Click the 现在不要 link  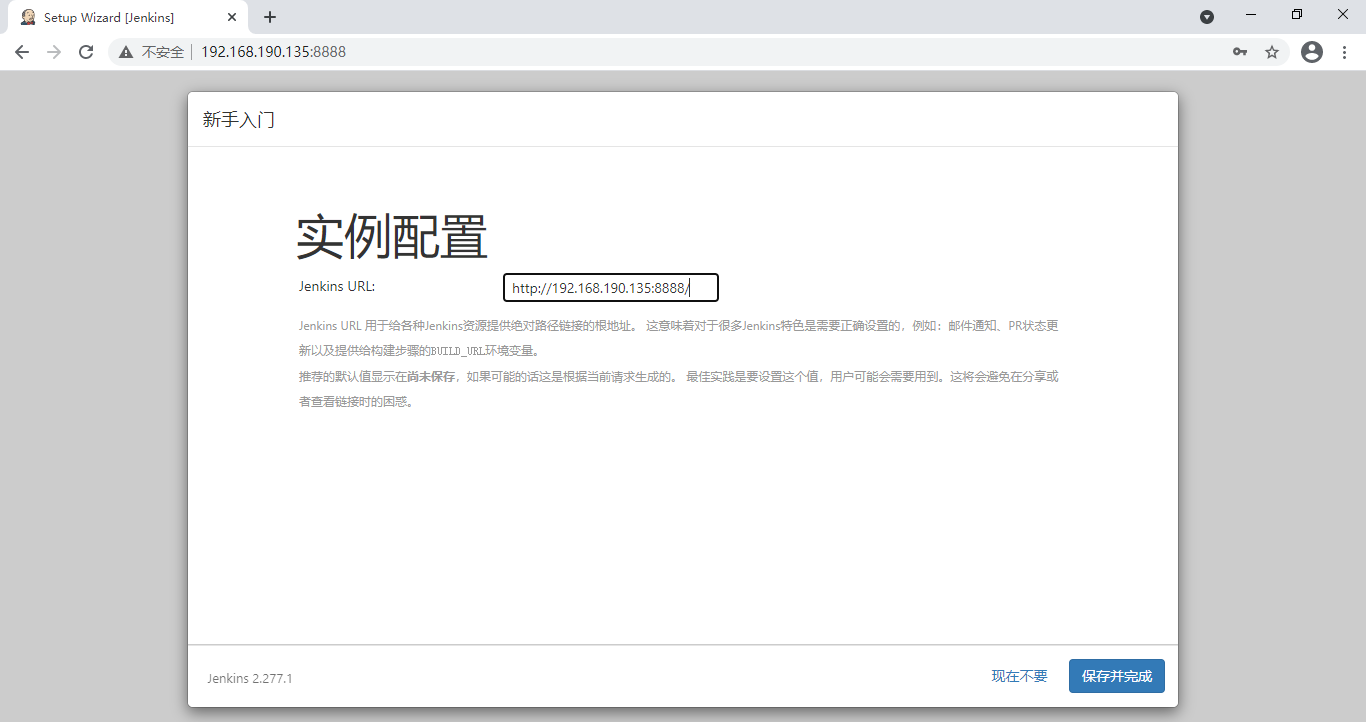coord(1019,676)
